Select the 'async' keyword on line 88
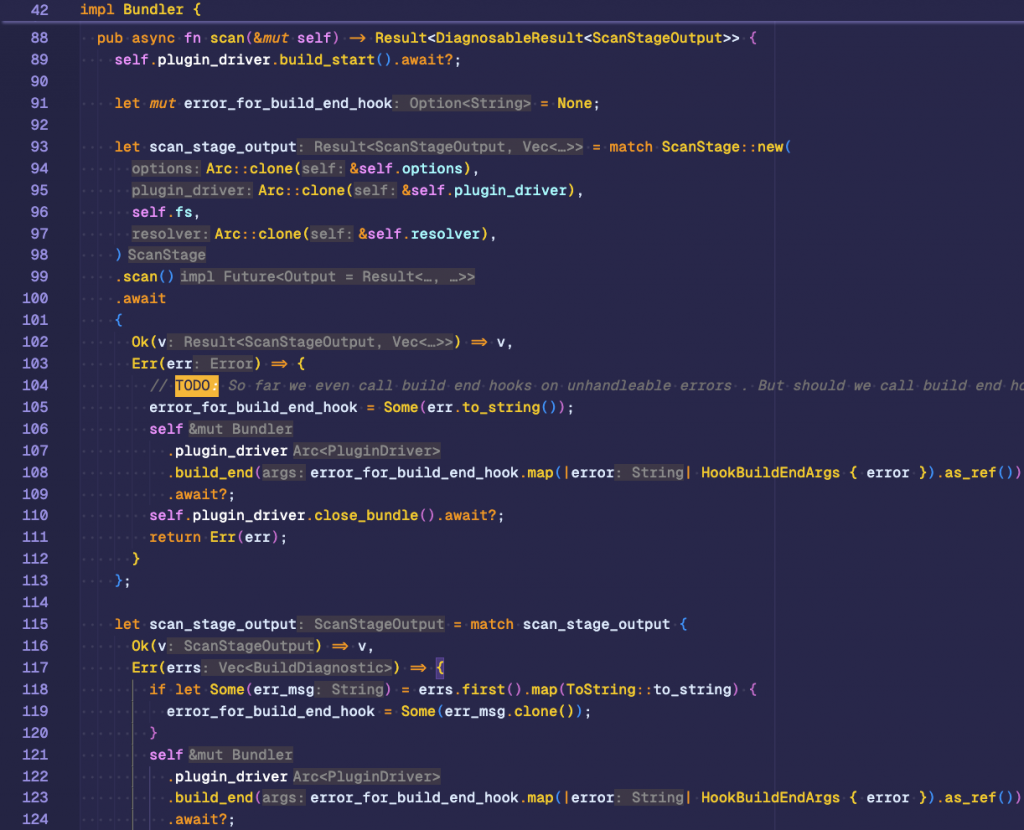Image resolution: width=1024 pixels, height=830 pixels. [153, 38]
